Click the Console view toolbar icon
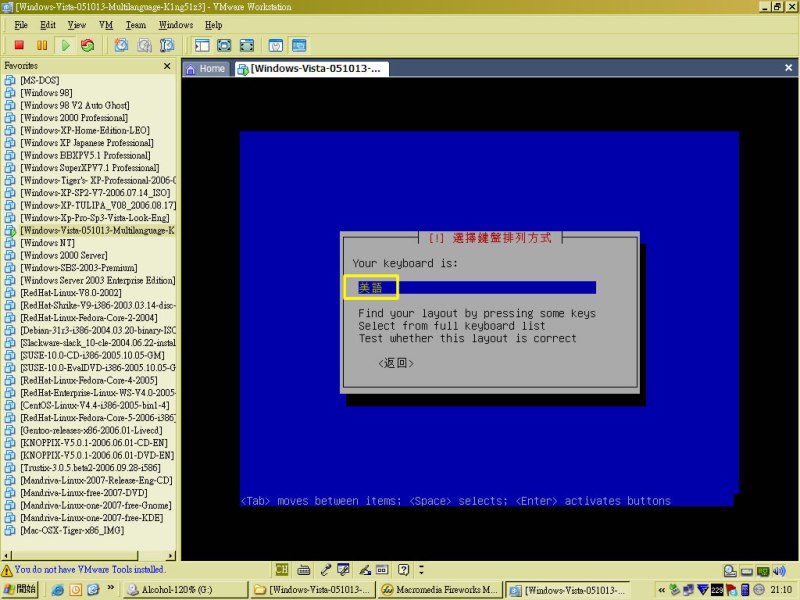The image size is (800, 600). [299, 45]
